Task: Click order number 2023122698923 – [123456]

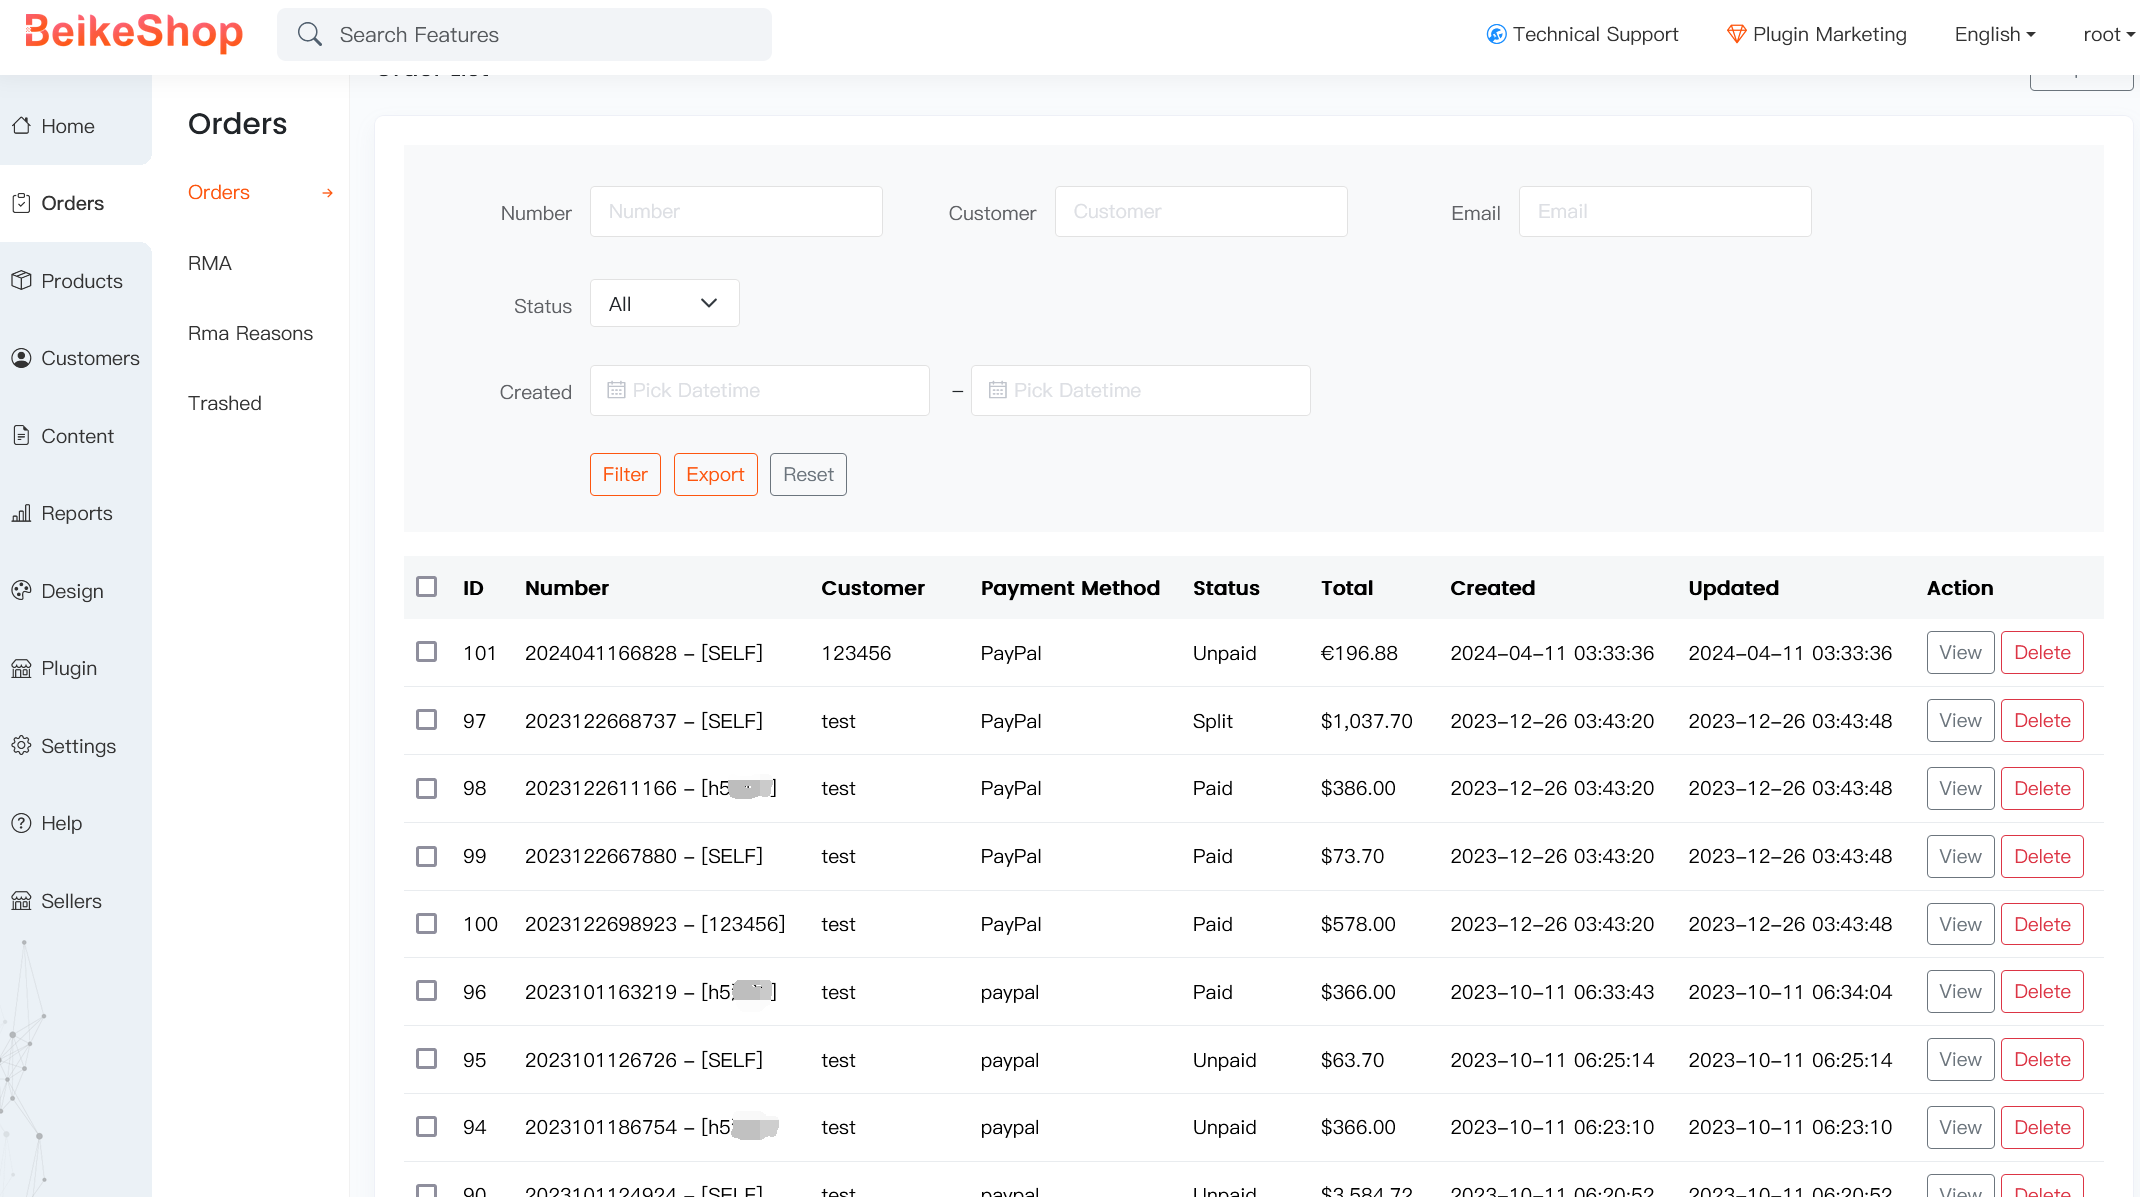Action: pos(655,924)
